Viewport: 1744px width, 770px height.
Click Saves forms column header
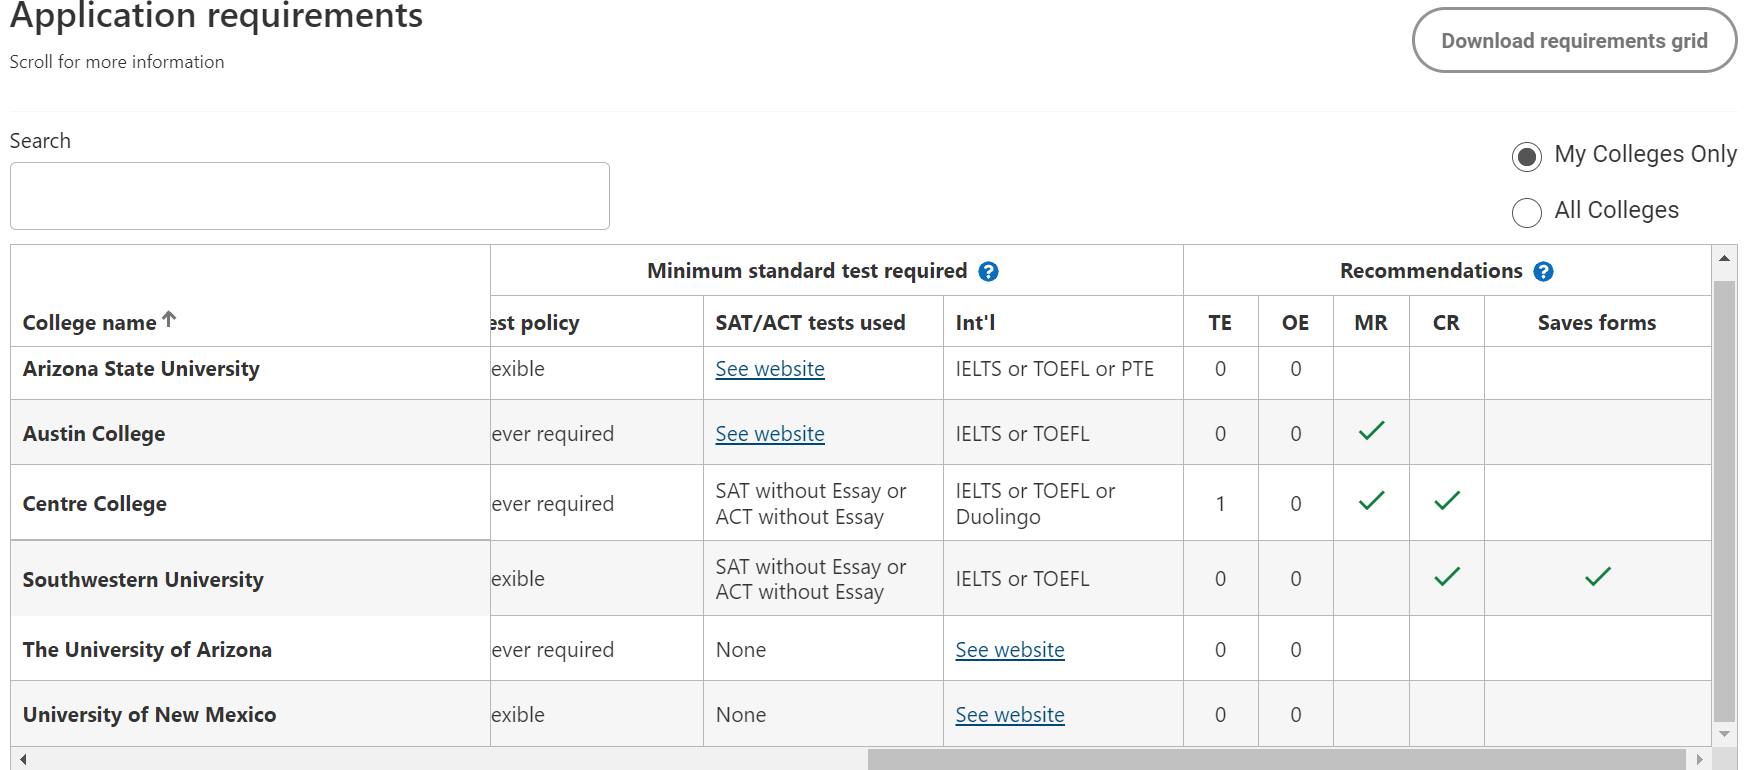[1597, 323]
